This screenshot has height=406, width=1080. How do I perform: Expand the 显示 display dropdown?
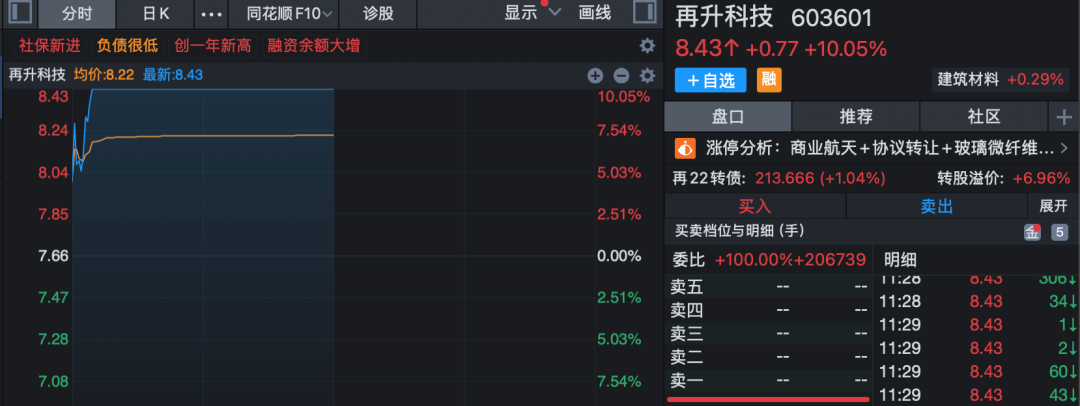tap(532, 13)
